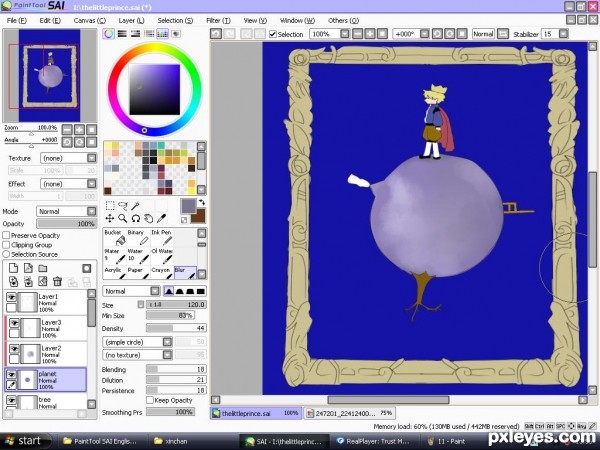Create a new normal layer
Image resolution: width=600 pixels, height=450 pixels.
pyautogui.click(x=13, y=268)
